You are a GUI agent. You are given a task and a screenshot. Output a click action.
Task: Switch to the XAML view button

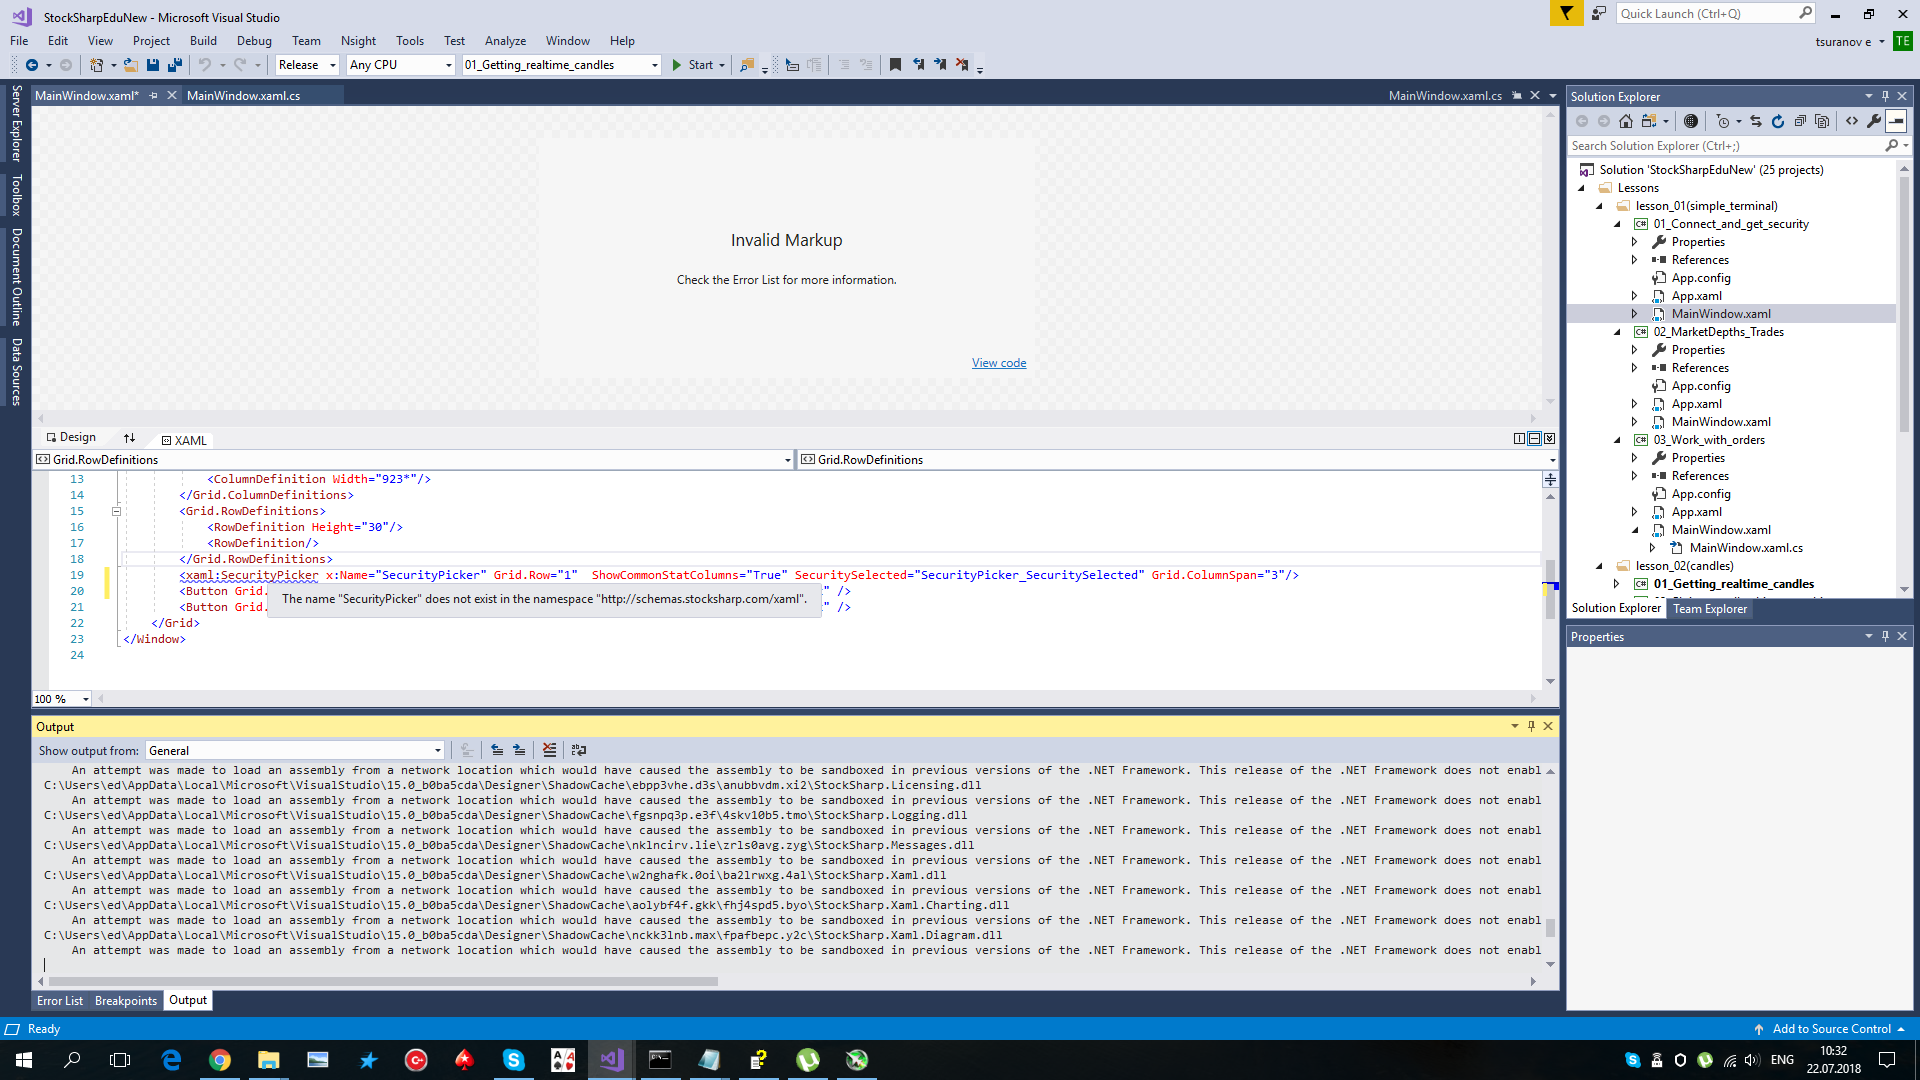click(184, 440)
